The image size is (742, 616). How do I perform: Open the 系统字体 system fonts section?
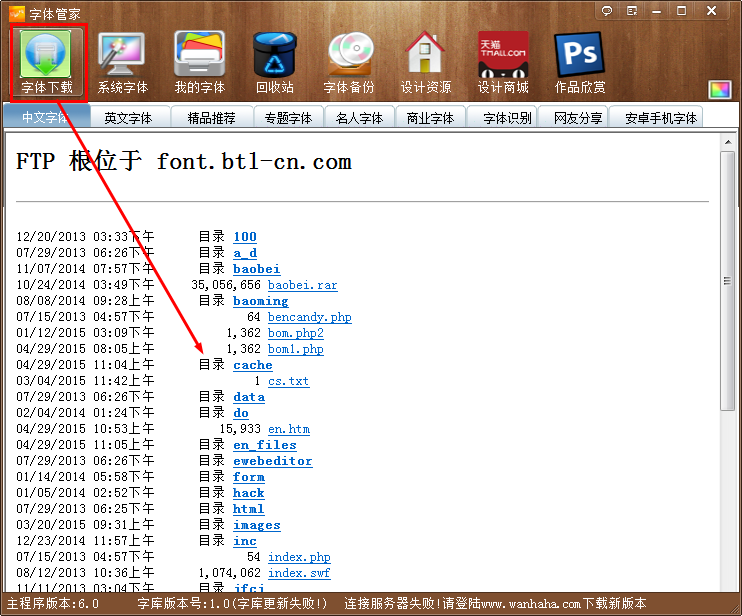point(123,62)
